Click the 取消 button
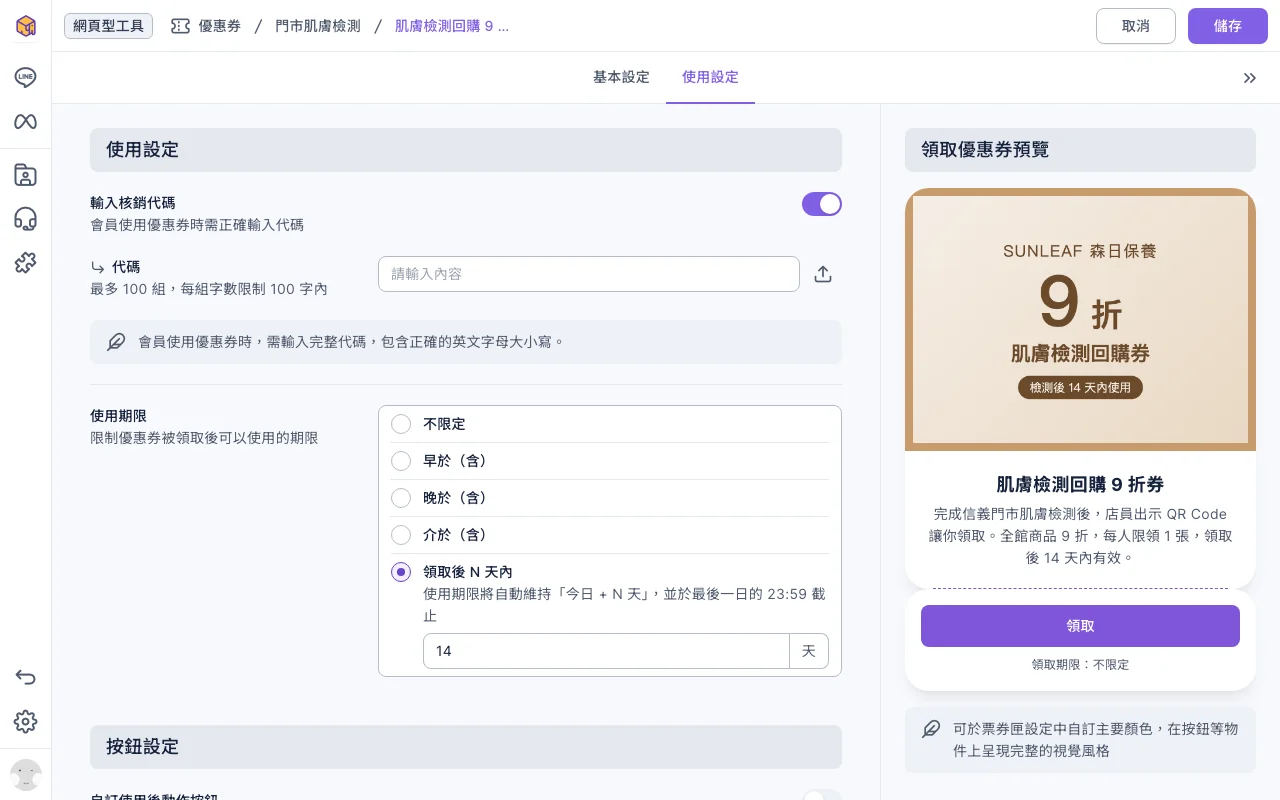 coord(1136,26)
